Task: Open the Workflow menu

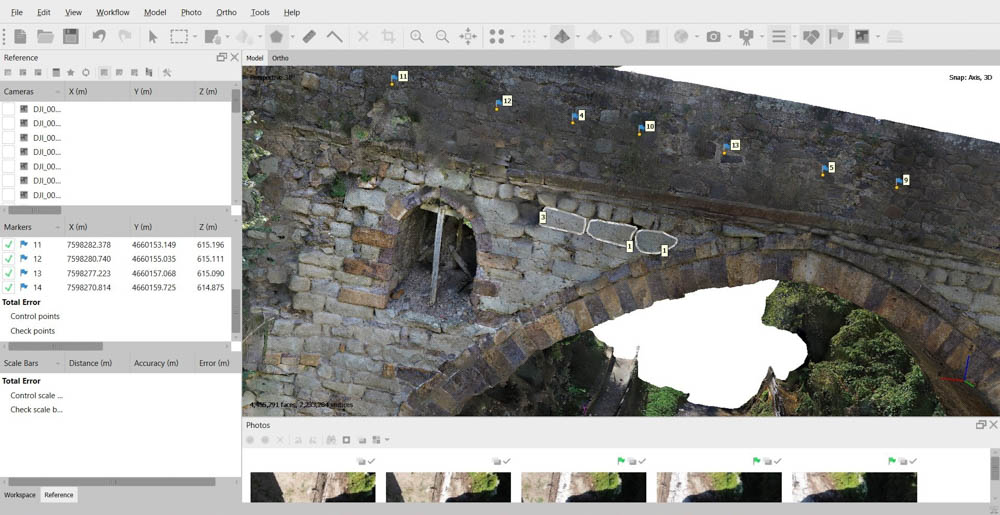Action: pos(113,12)
